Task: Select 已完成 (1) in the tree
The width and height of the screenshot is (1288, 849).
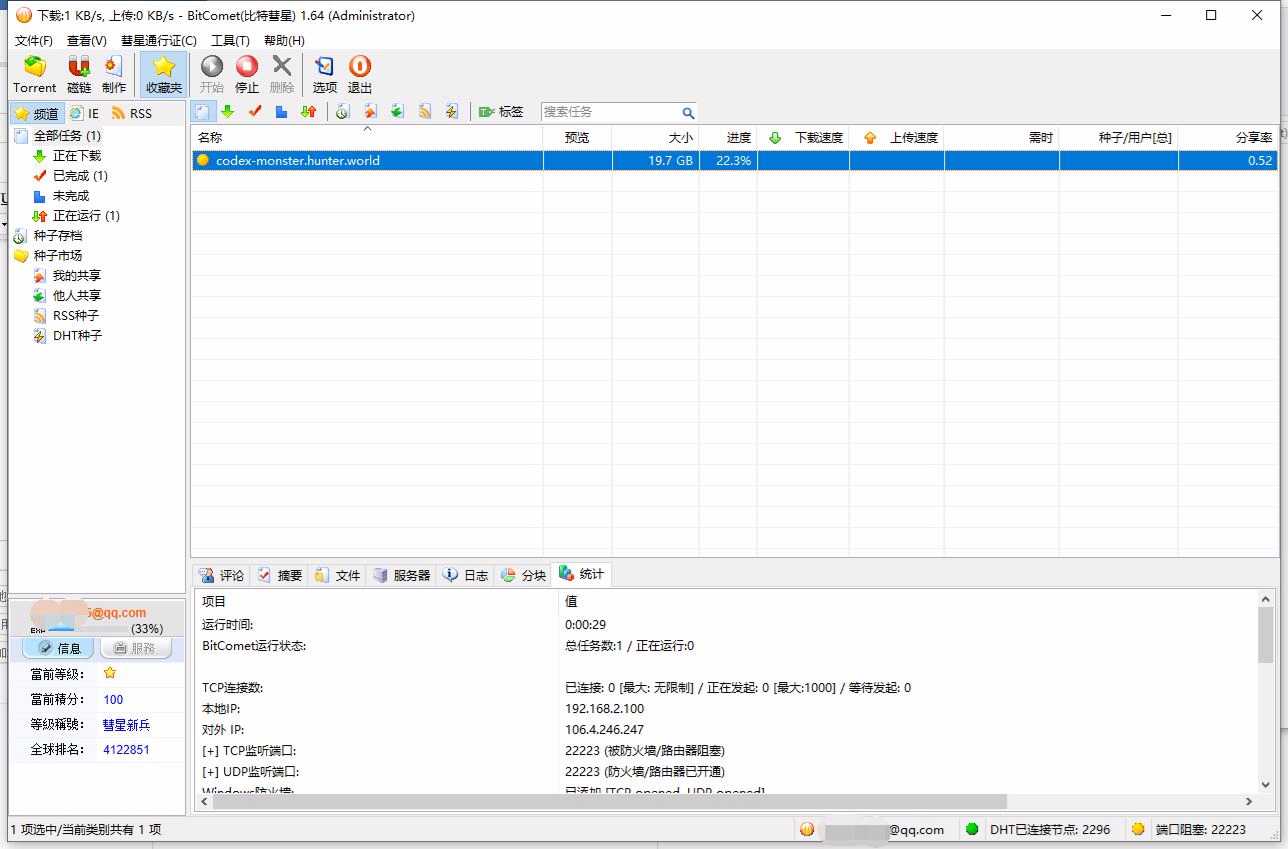Action: [80, 175]
